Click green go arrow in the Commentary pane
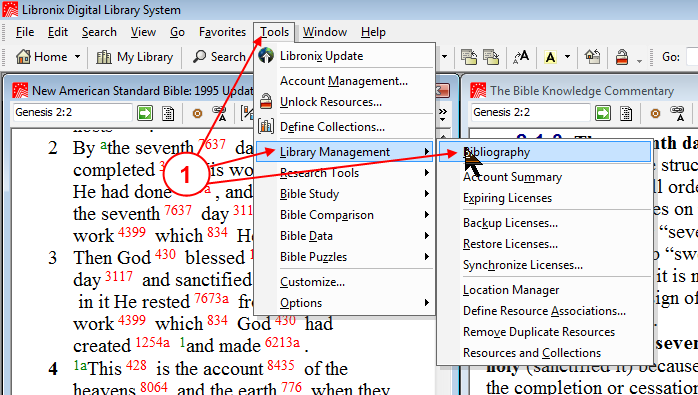This screenshot has width=698, height=395. [603, 113]
